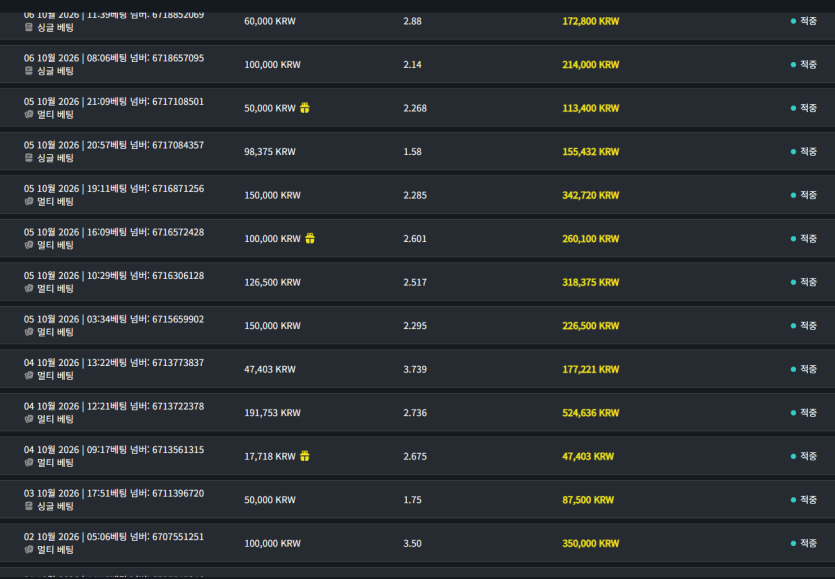The image size is (835, 579).
Task: Click the 싱글 베팅 icon in the 60,000 KRW row
Action: pyautogui.click(x=29, y=27)
